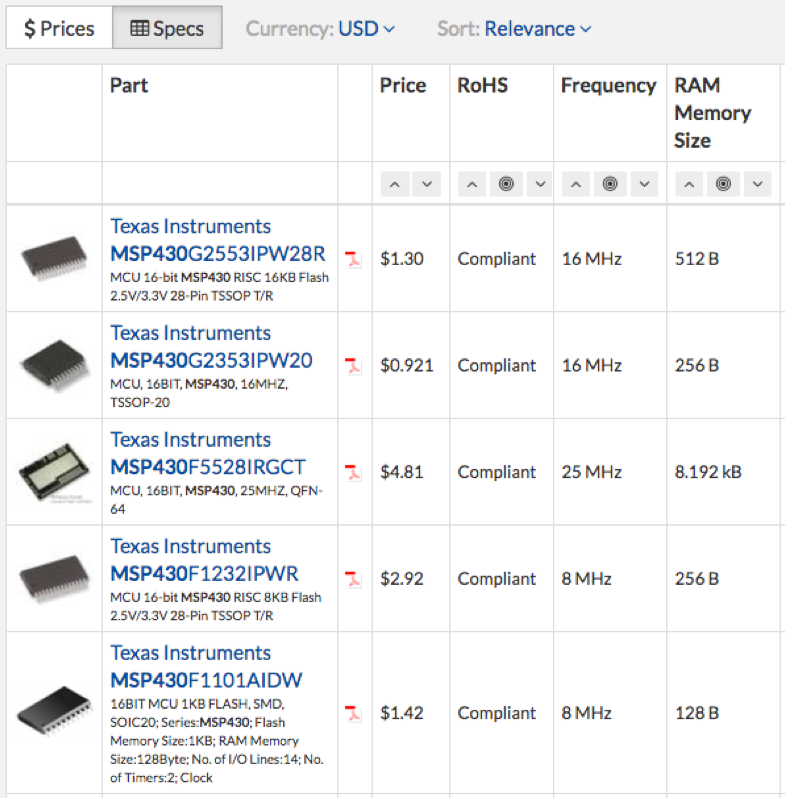The width and height of the screenshot is (785, 798).
Task: Switch to the Specs tab
Action: coord(167,28)
